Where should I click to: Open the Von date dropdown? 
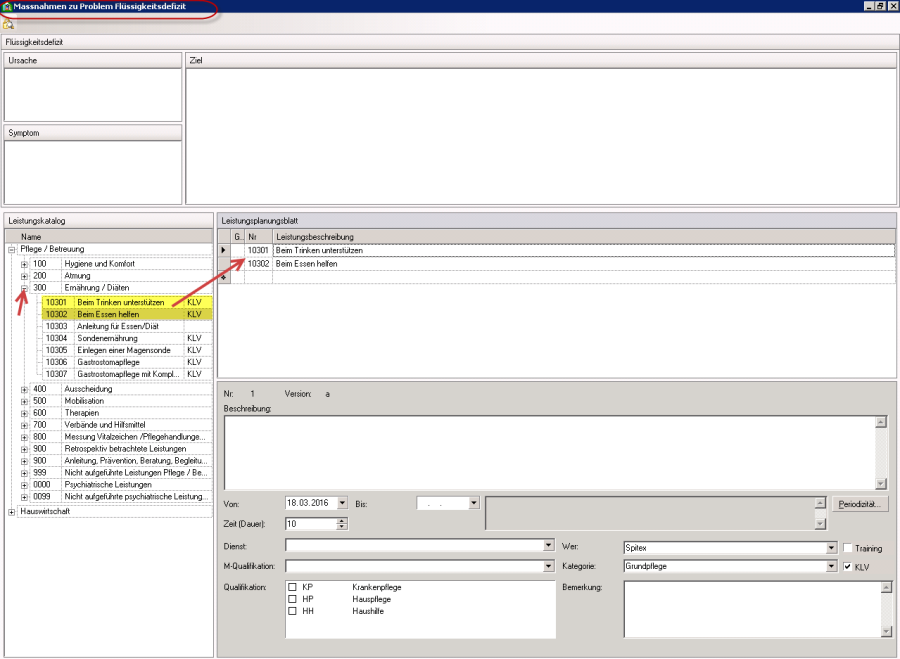343,503
